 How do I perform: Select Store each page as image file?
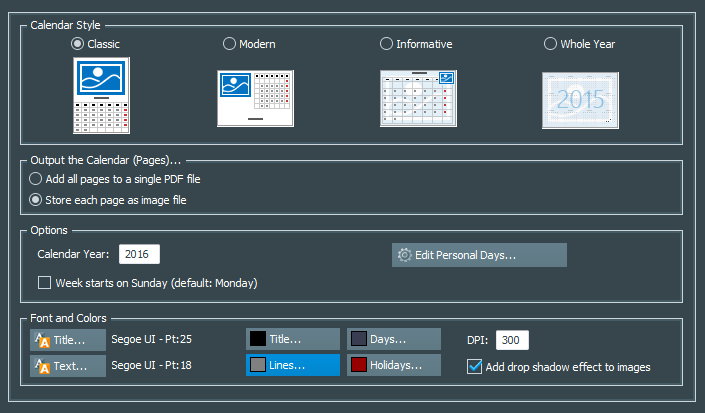37,200
